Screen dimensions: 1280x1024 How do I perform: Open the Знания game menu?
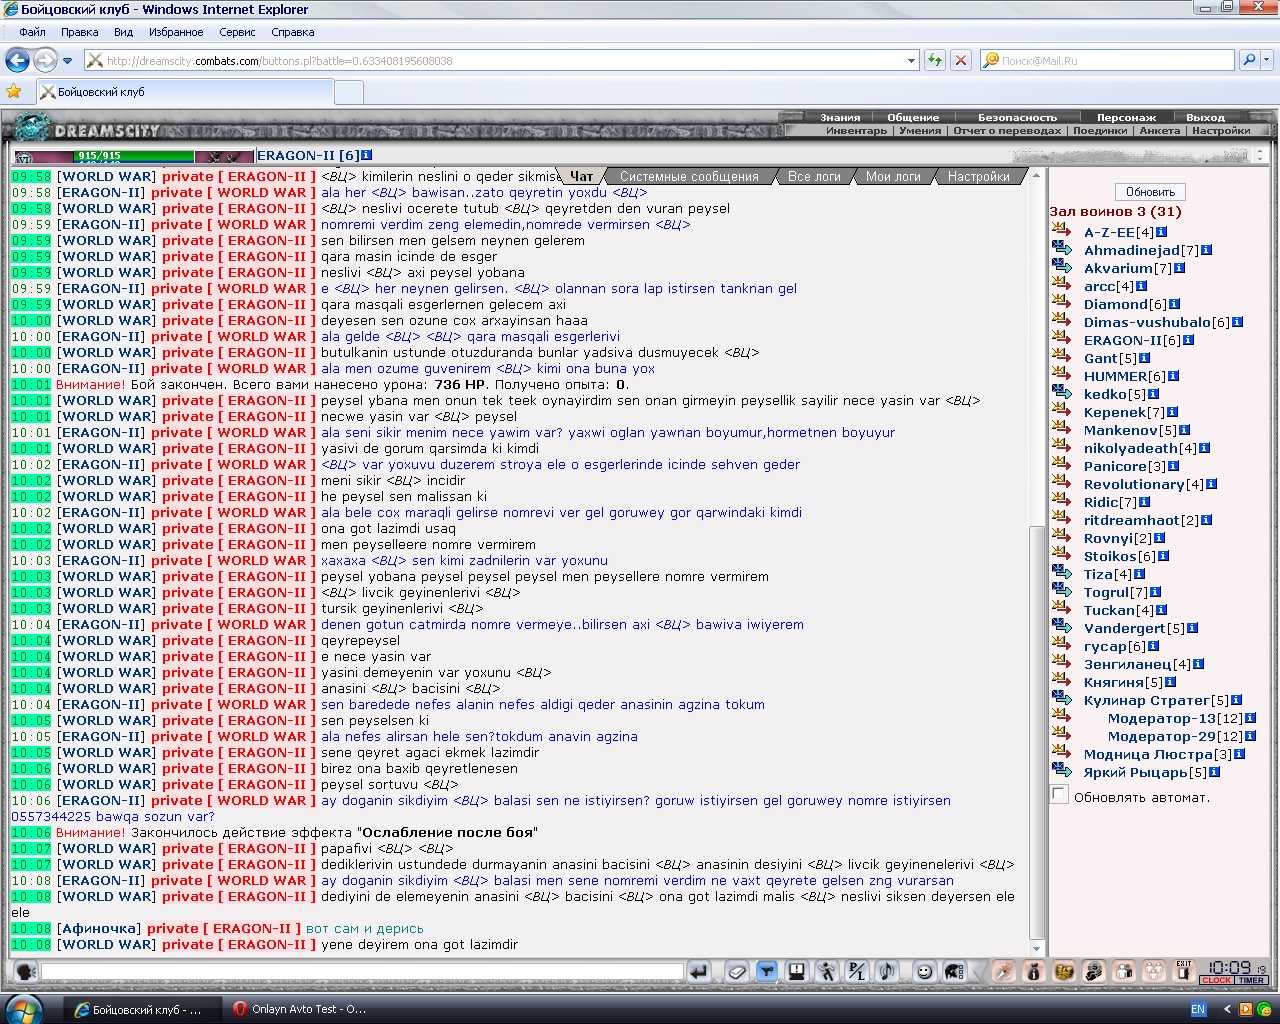click(x=840, y=117)
